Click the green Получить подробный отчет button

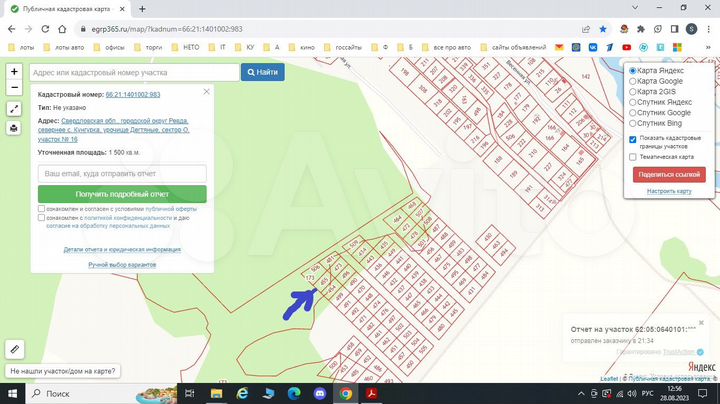click(122, 194)
